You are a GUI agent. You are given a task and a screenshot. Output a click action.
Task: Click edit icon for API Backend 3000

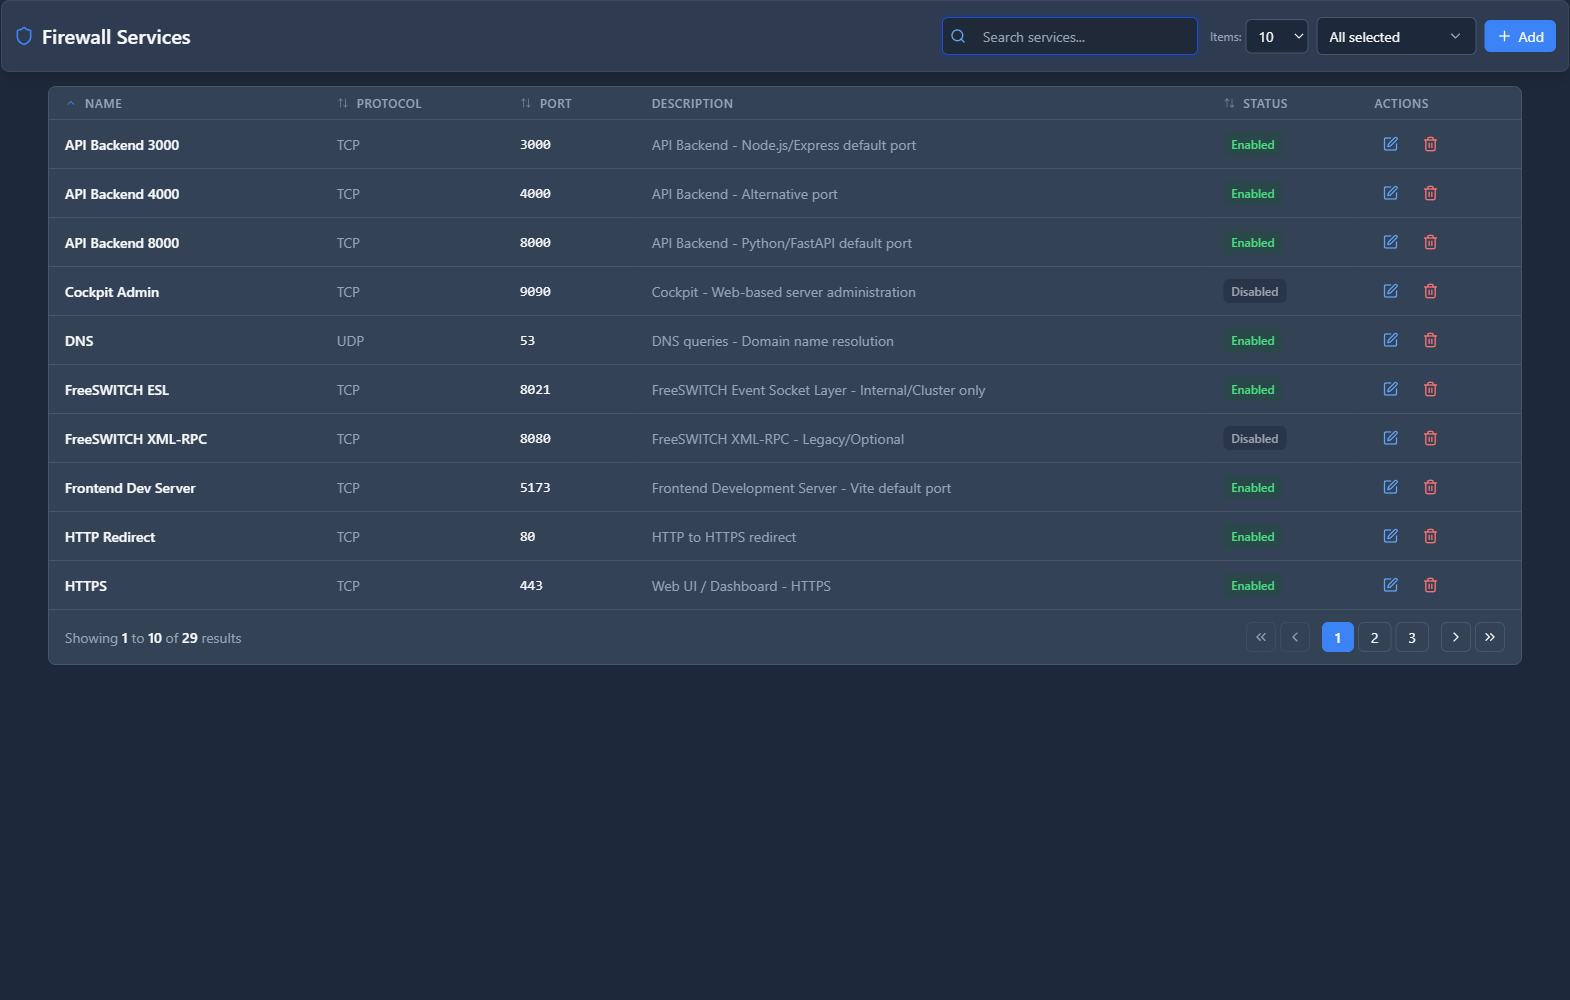(x=1390, y=144)
